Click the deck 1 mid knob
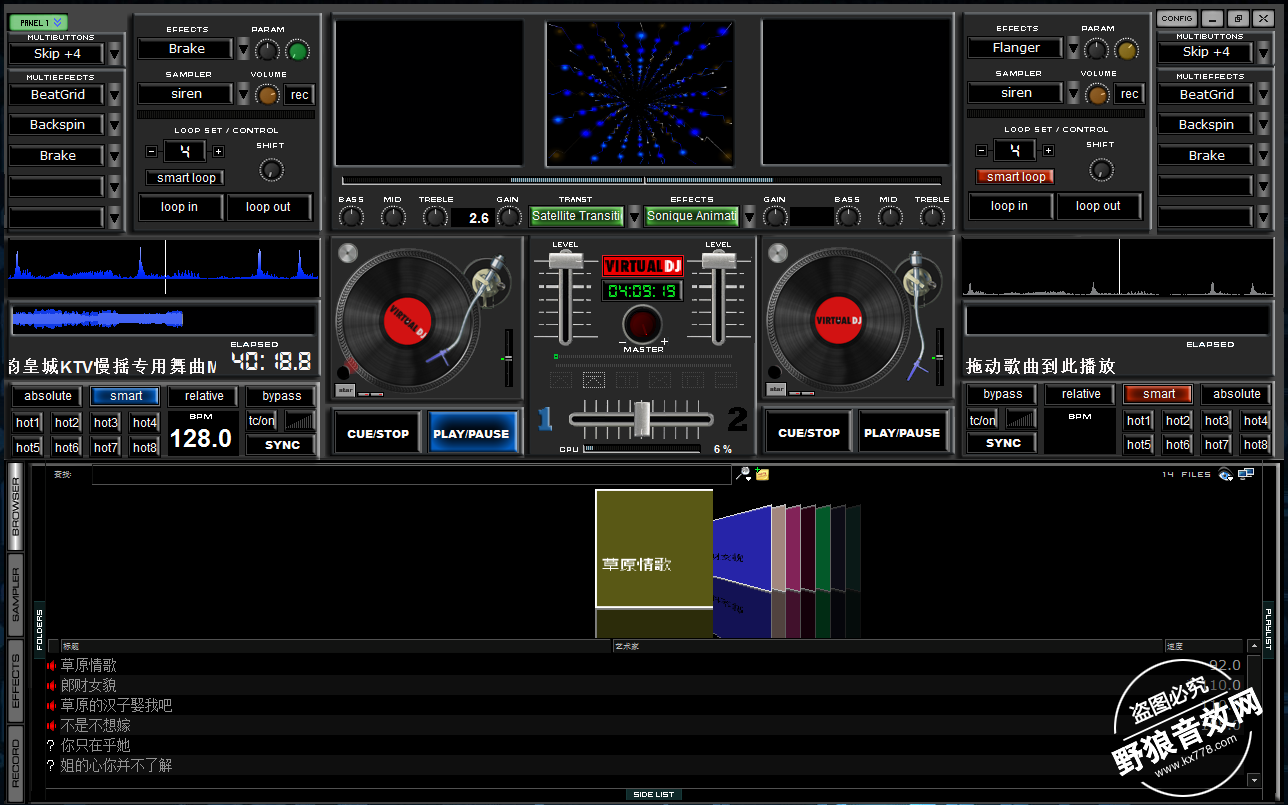Viewport: 1288px width, 805px height. tap(393, 216)
